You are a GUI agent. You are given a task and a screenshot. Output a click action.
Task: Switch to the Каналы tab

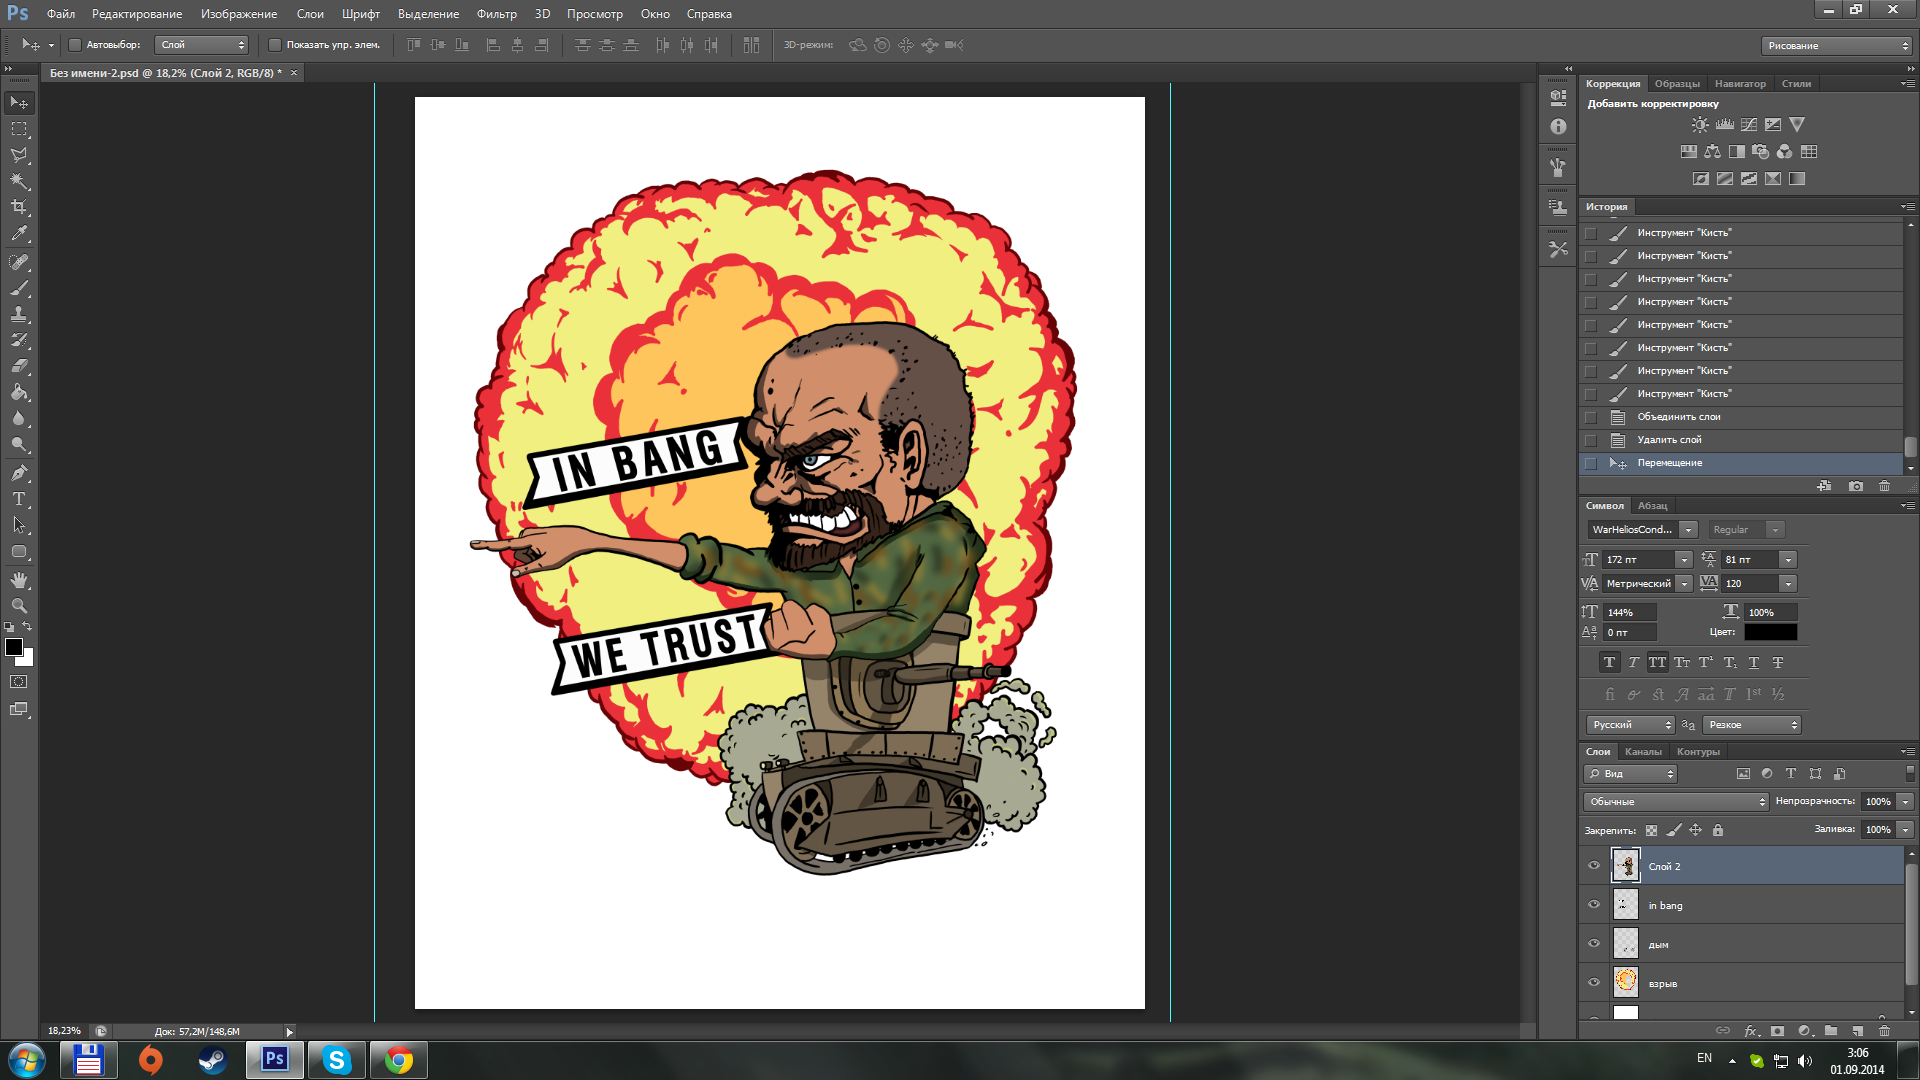point(1643,752)
